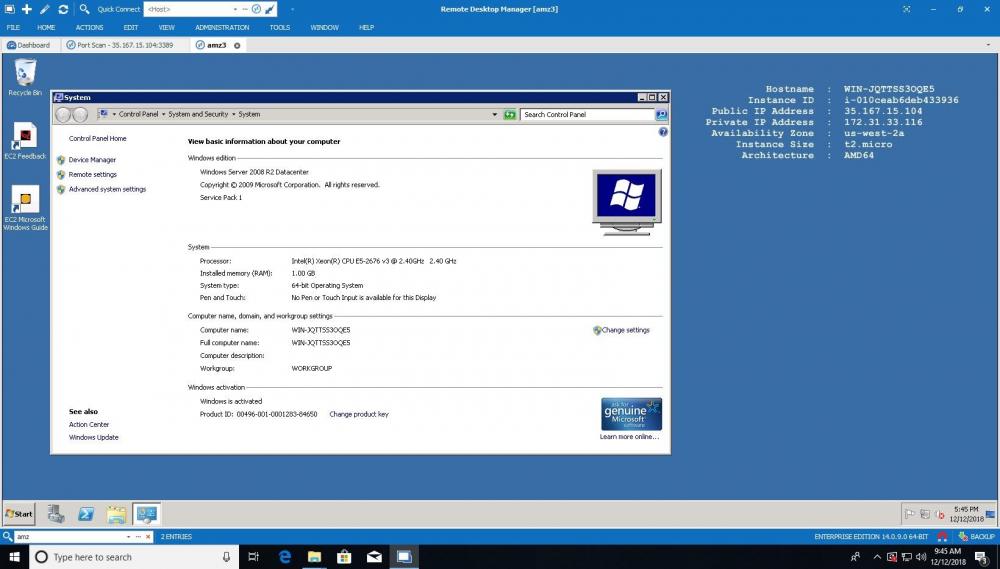1000x569 pixels.
Task: Open Server Manager in remote taskbar
Action: 56,514
